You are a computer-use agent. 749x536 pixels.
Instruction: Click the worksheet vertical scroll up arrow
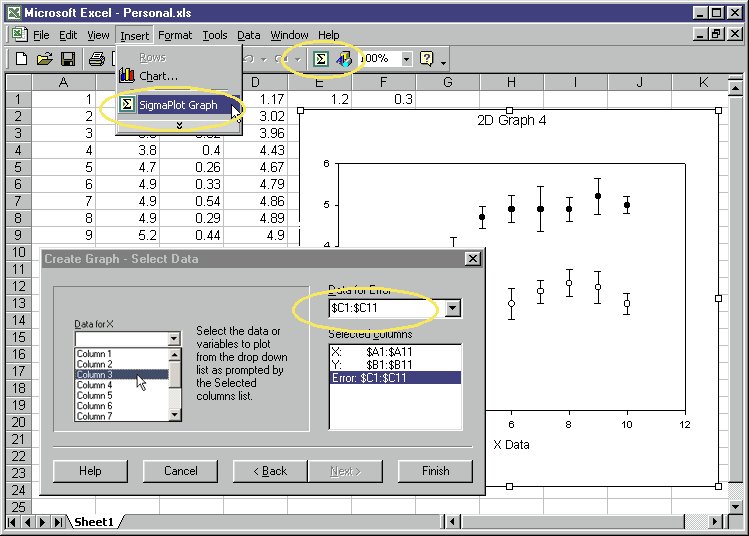tap(735, 88)
